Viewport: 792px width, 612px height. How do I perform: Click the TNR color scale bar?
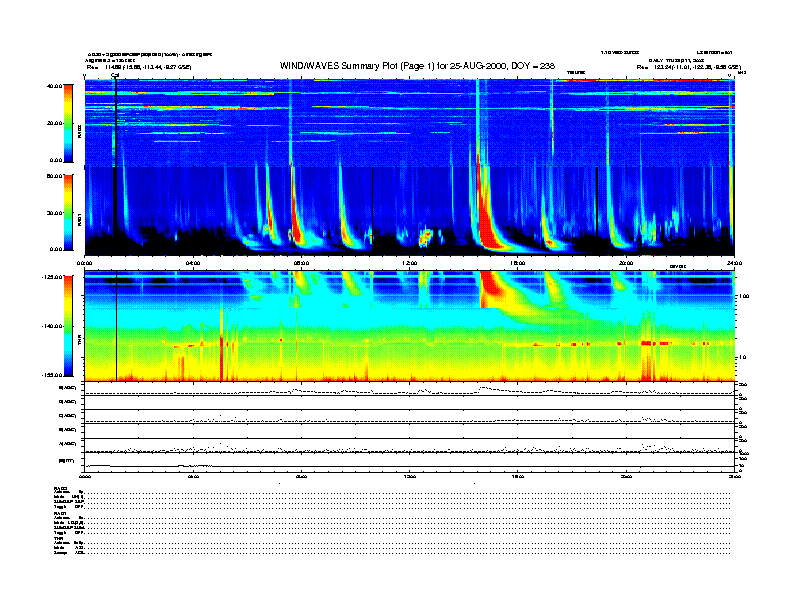tap(68, 326)
